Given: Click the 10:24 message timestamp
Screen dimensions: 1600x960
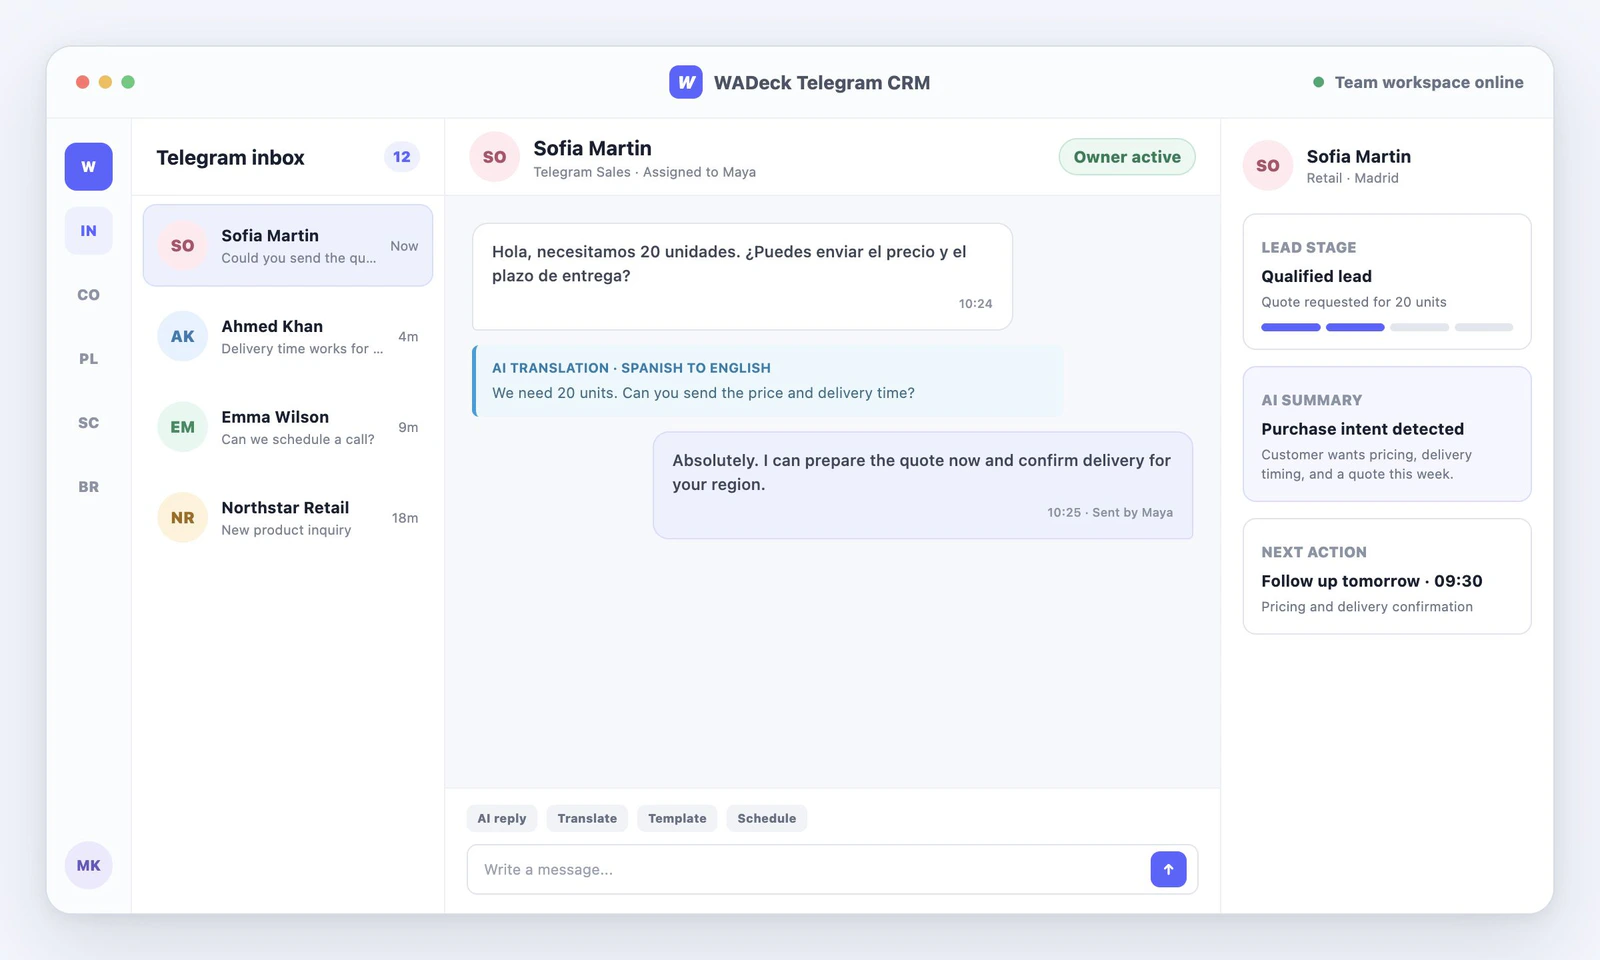Looking at the screenshot, I should (976, 304).
